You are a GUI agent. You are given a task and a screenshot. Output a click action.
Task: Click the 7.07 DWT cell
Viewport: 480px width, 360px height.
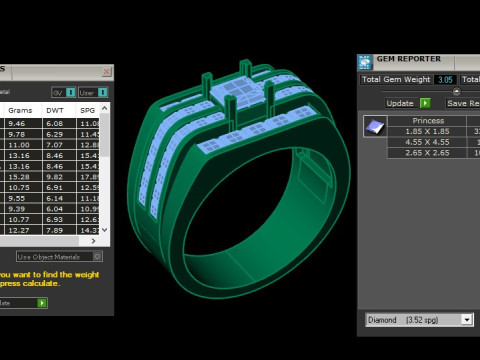coord(59,145)
